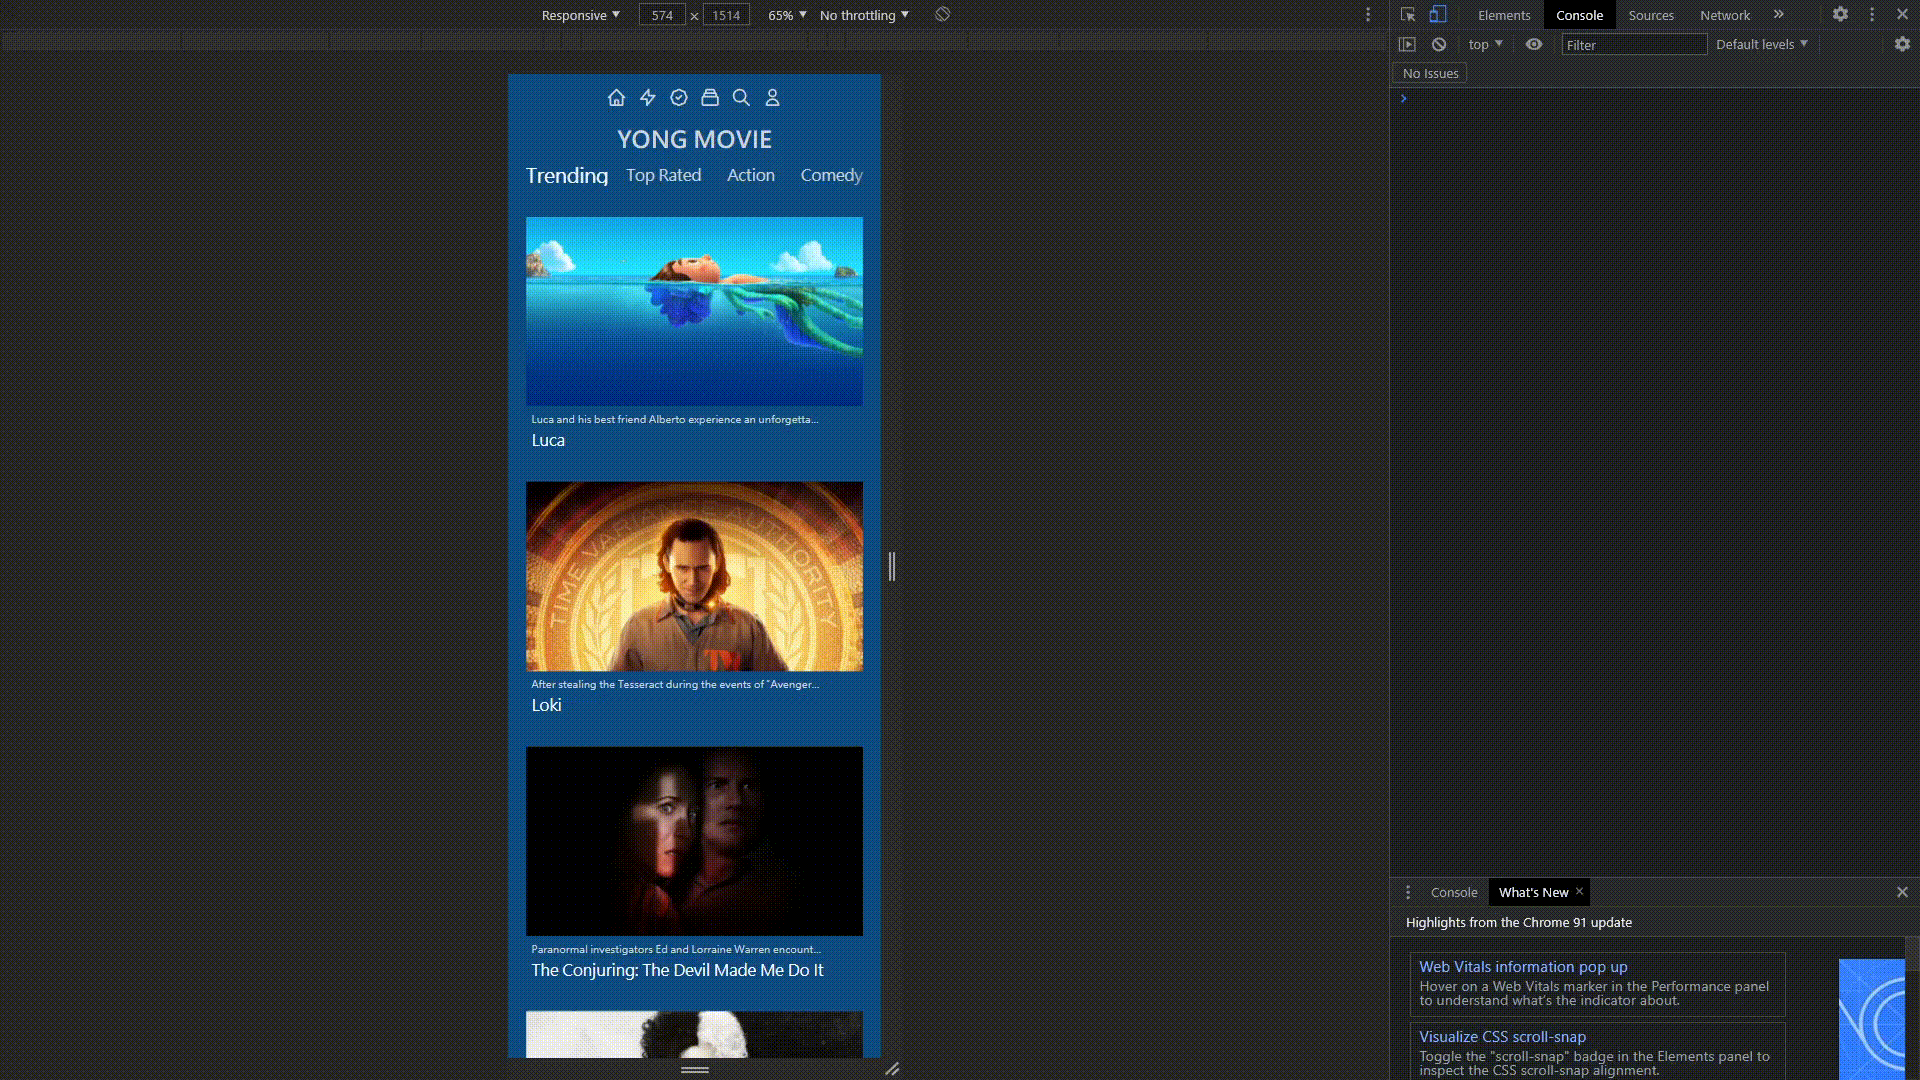Image resolution: width=1920 pixels, height=1080 pixels.
Task: Click the user account icon
Action: [x=772, y=97]
